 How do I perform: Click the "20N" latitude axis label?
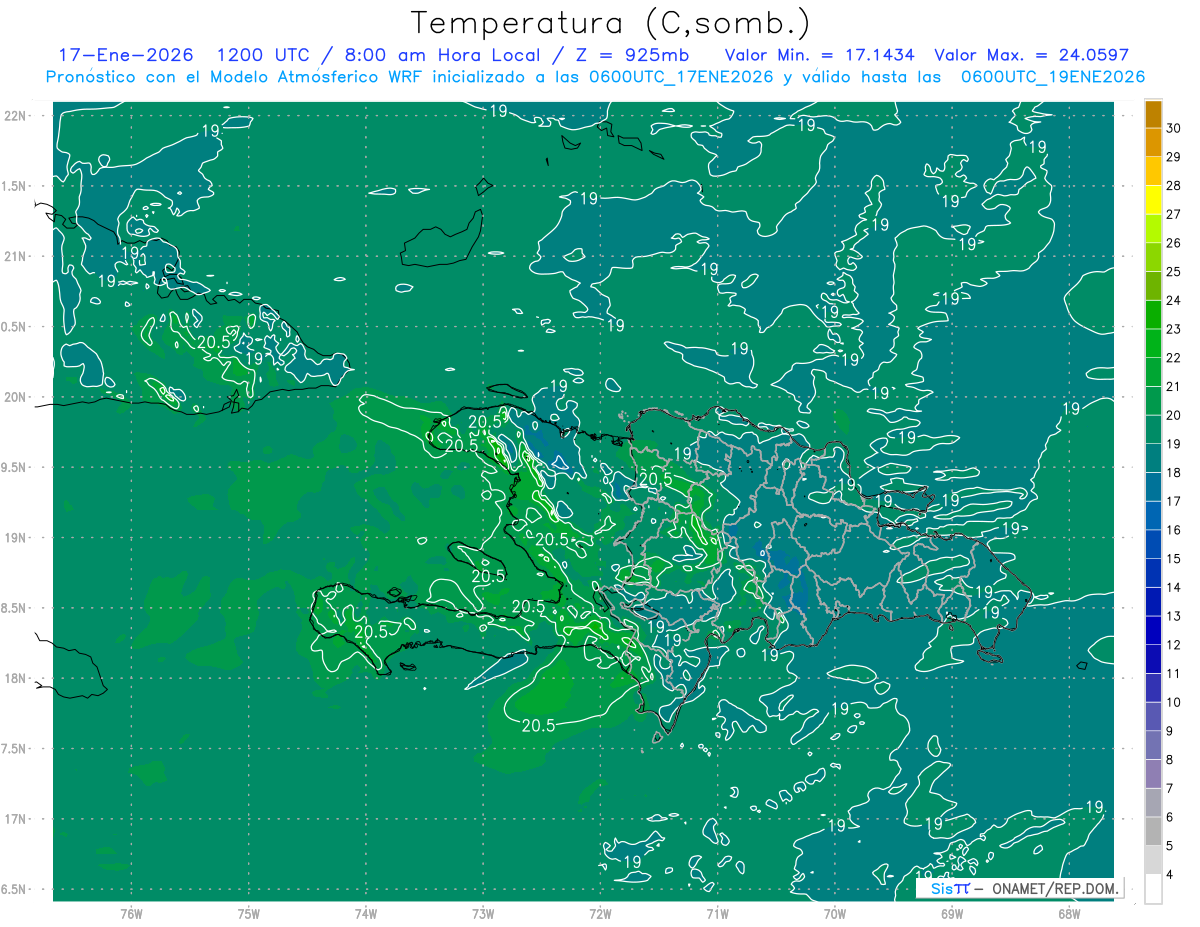[x=14, y=397]
